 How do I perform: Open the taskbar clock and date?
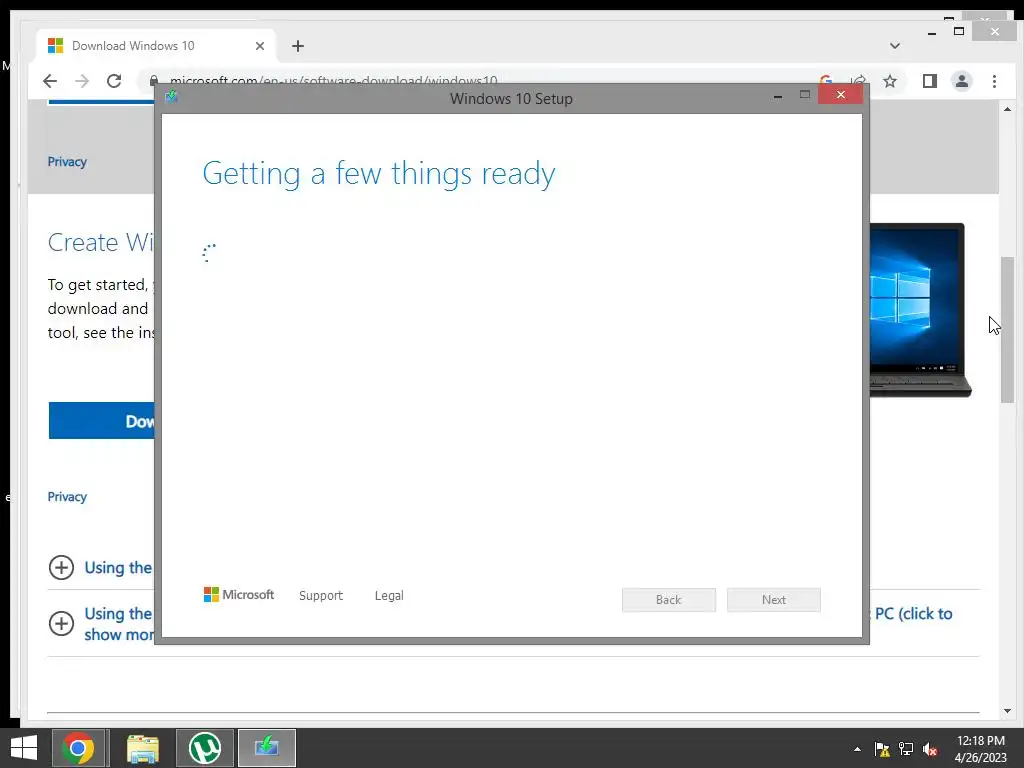[981, 749]
